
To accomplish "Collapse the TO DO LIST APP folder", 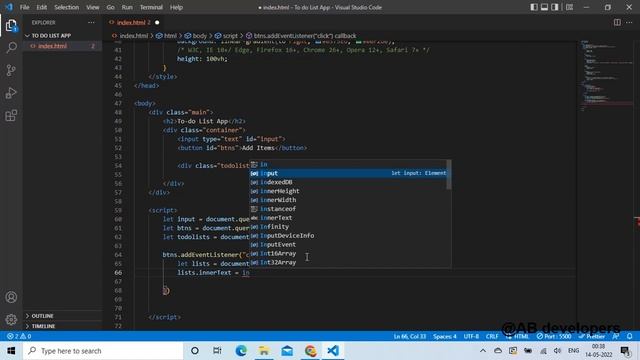I will 51,36.
